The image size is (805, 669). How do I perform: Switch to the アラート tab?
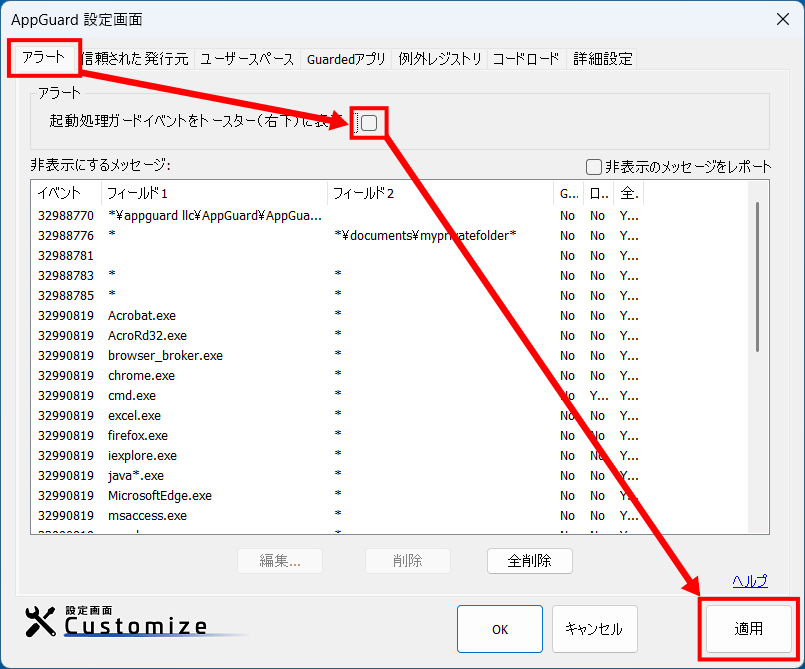pos(44,58)
